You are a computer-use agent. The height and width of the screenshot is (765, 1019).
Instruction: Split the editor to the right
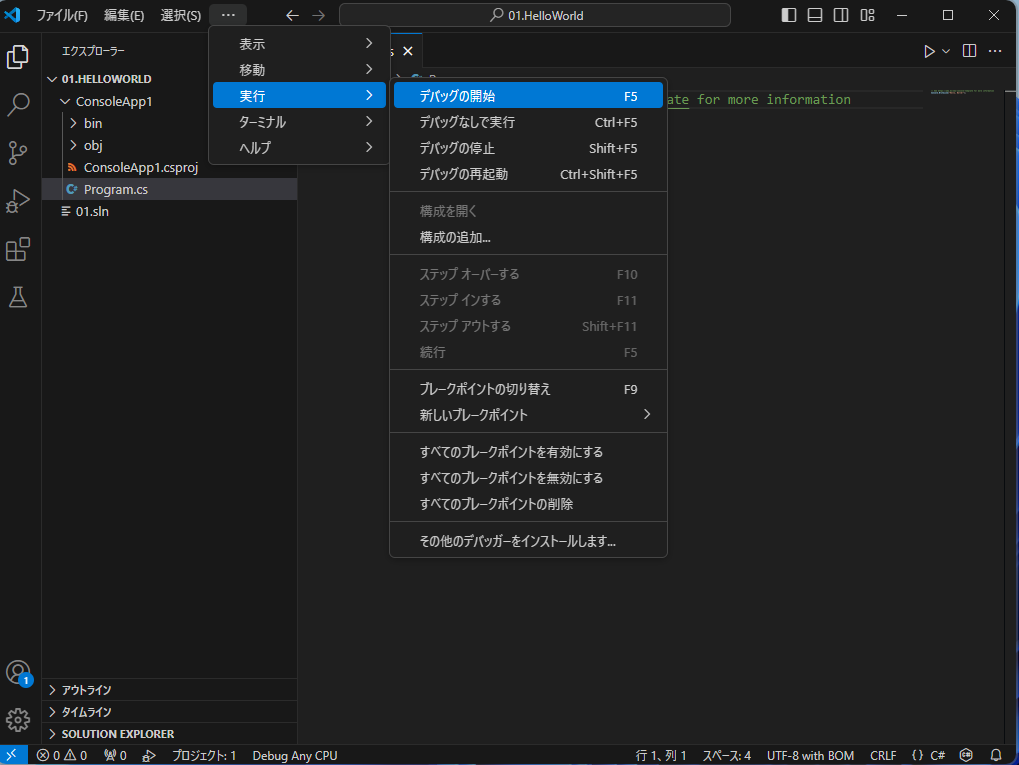(x=969, y=51)
